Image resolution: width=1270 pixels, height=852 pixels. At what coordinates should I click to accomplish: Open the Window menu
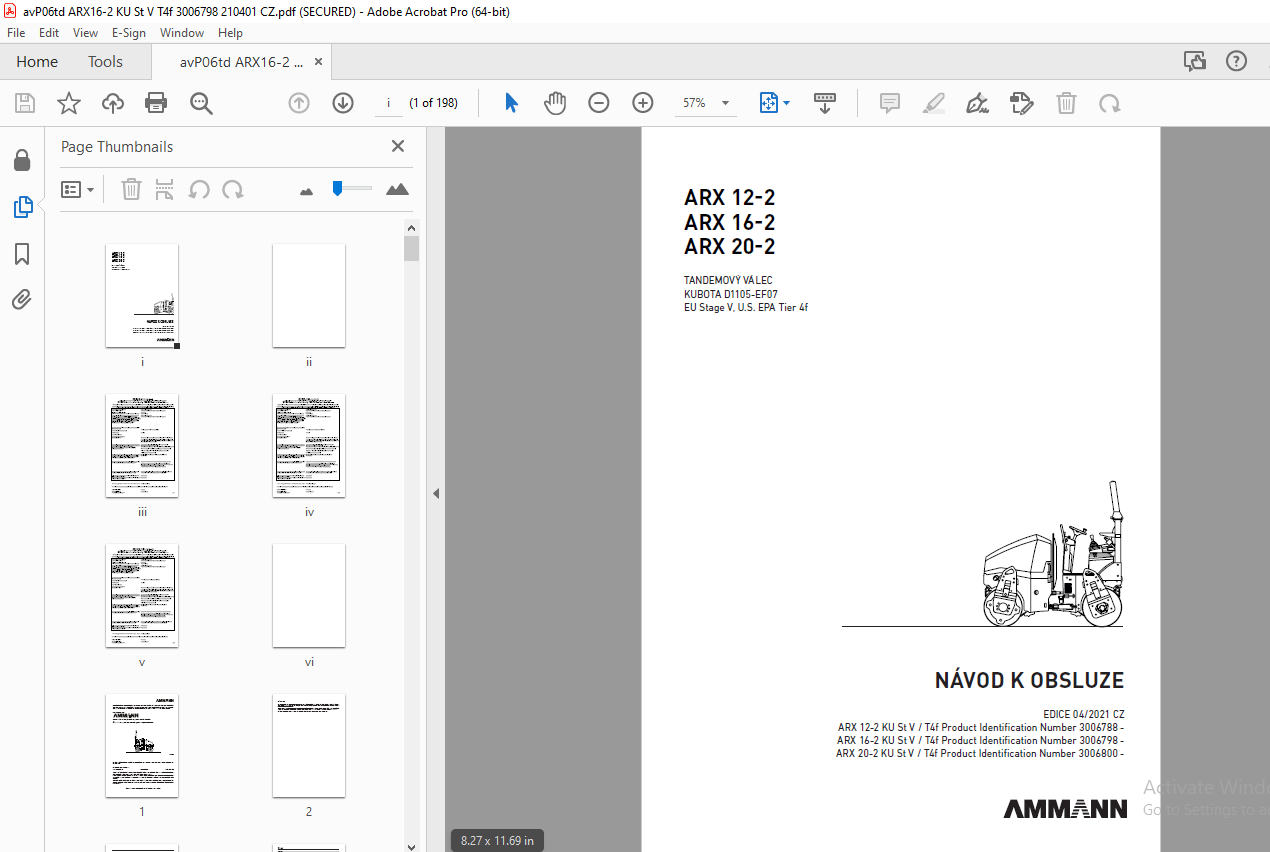point(182,33)
